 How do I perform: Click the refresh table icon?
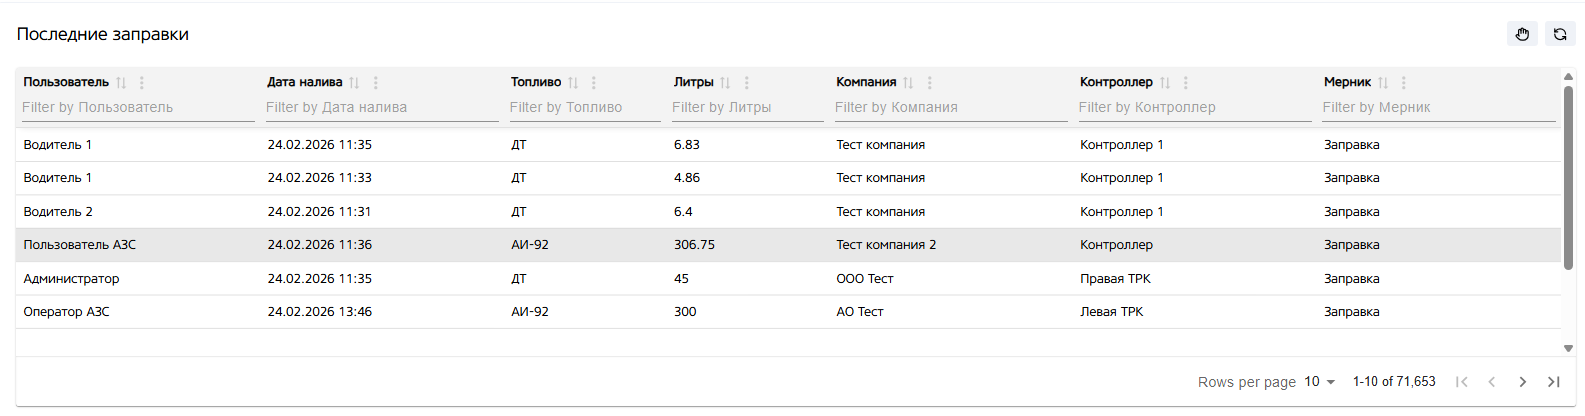click(1559, 34)
